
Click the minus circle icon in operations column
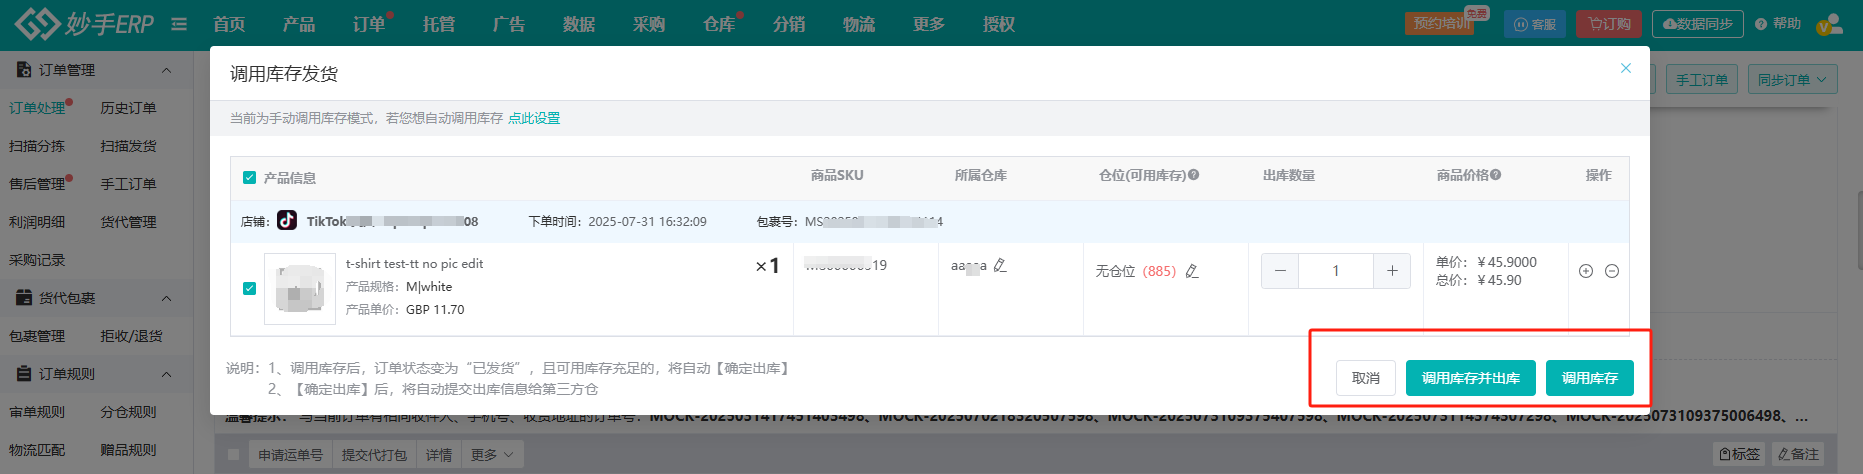pyautogui.click(x=1612, y=271)
